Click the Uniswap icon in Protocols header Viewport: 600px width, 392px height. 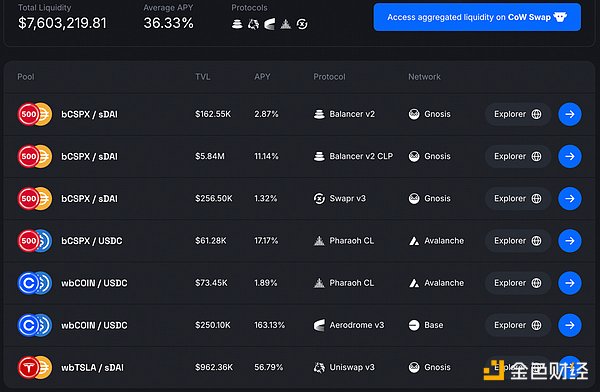(x=253, y=24)
